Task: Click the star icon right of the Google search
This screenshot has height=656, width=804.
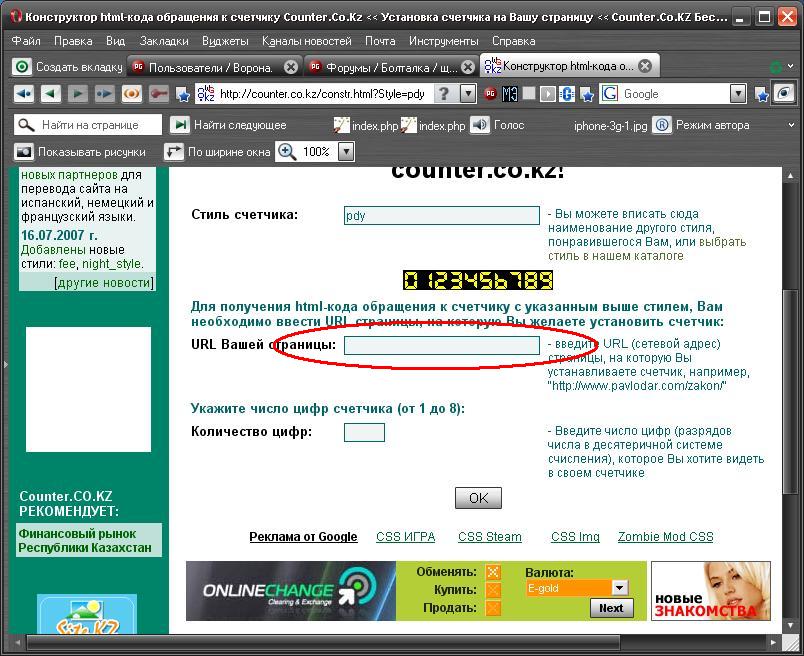Action: tap(762, 94)
